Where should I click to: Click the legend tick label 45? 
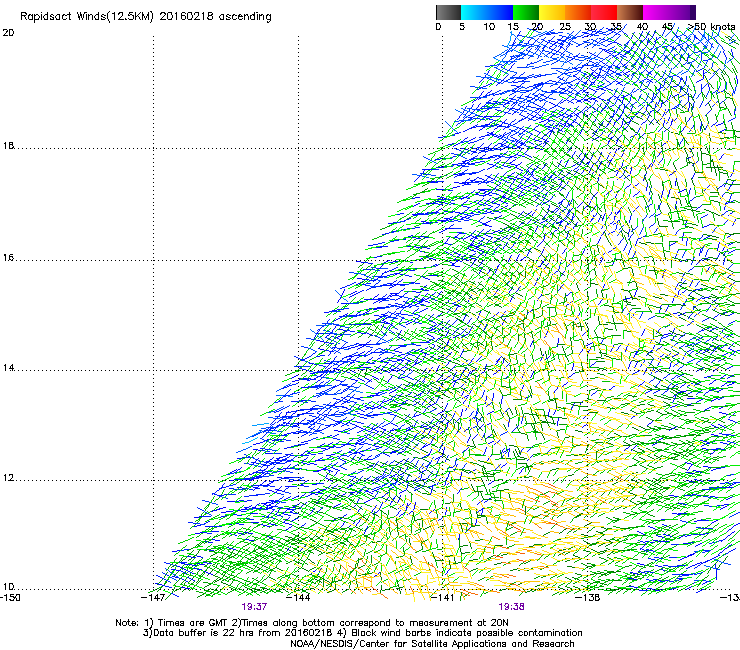(x=667, y=26)
